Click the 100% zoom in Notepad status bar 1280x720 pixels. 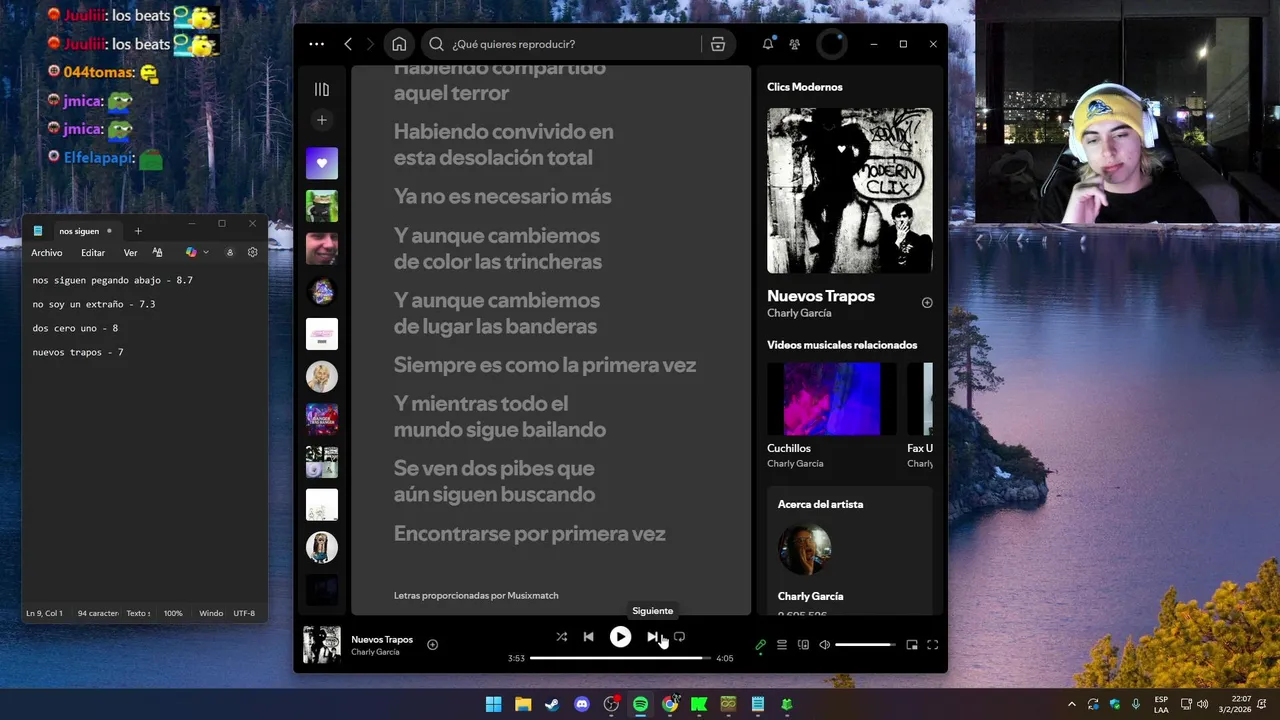pos(173,613)
